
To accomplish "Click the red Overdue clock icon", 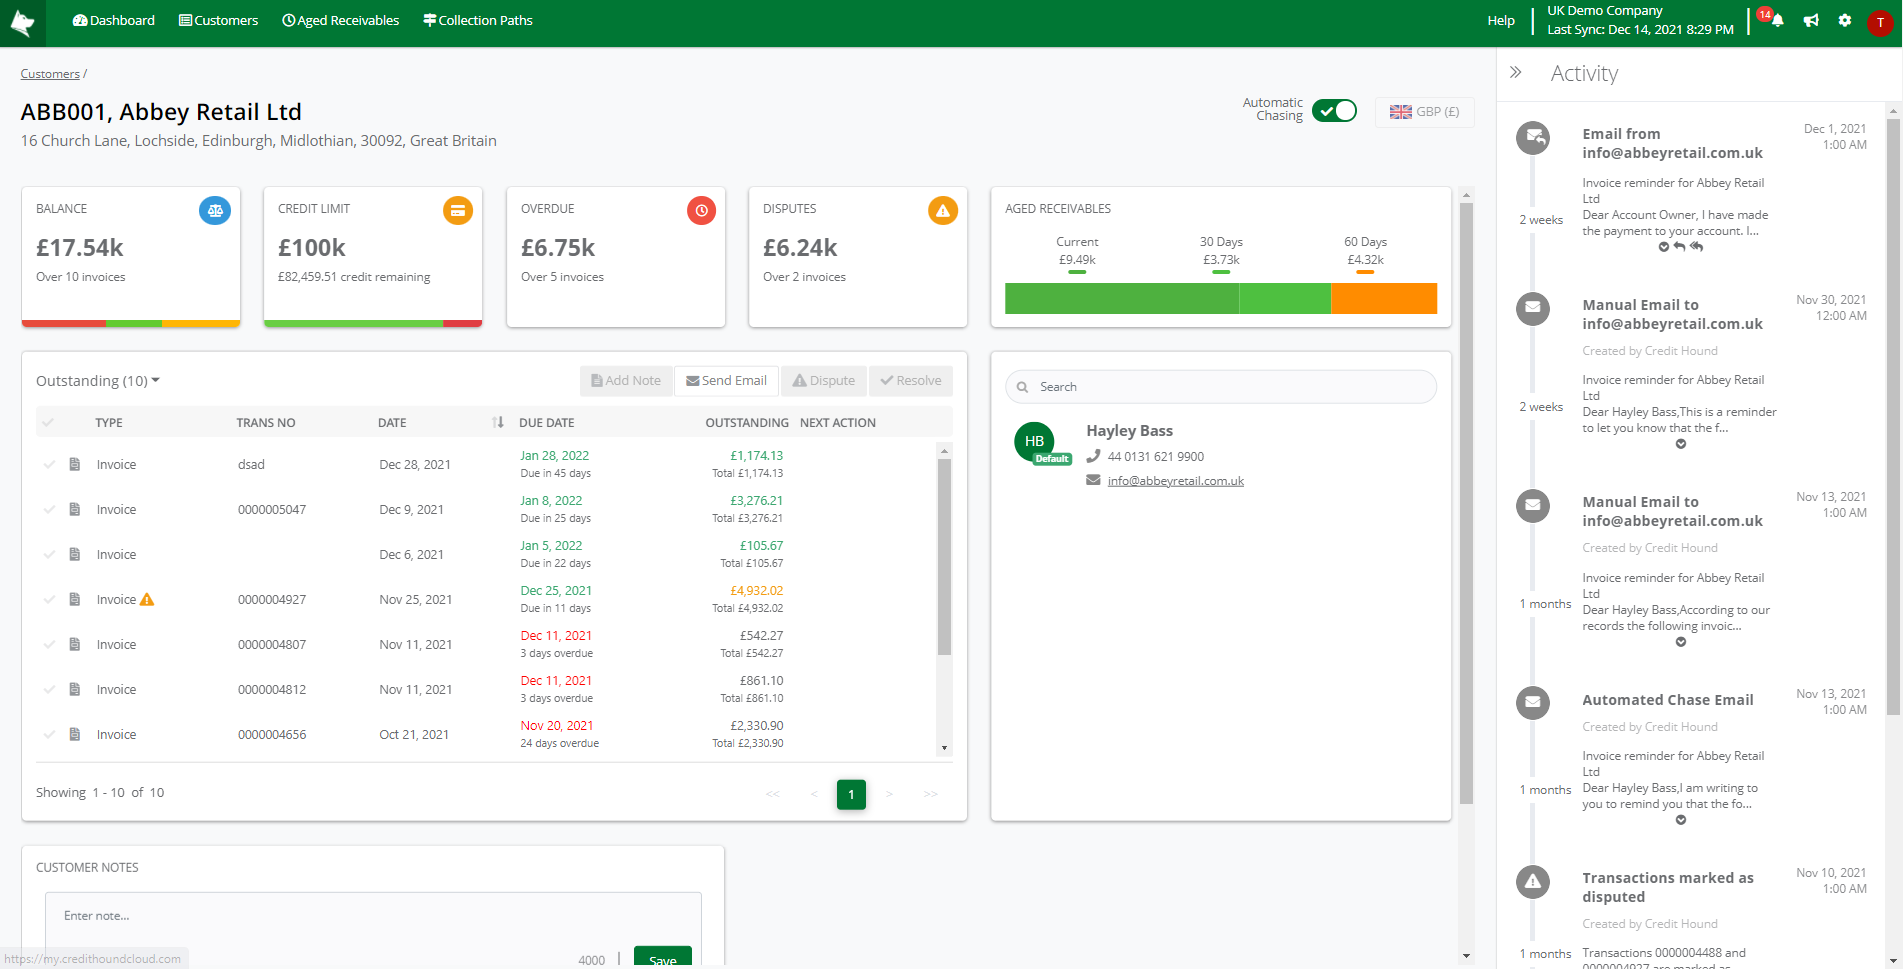I will (x=701, y=211).
